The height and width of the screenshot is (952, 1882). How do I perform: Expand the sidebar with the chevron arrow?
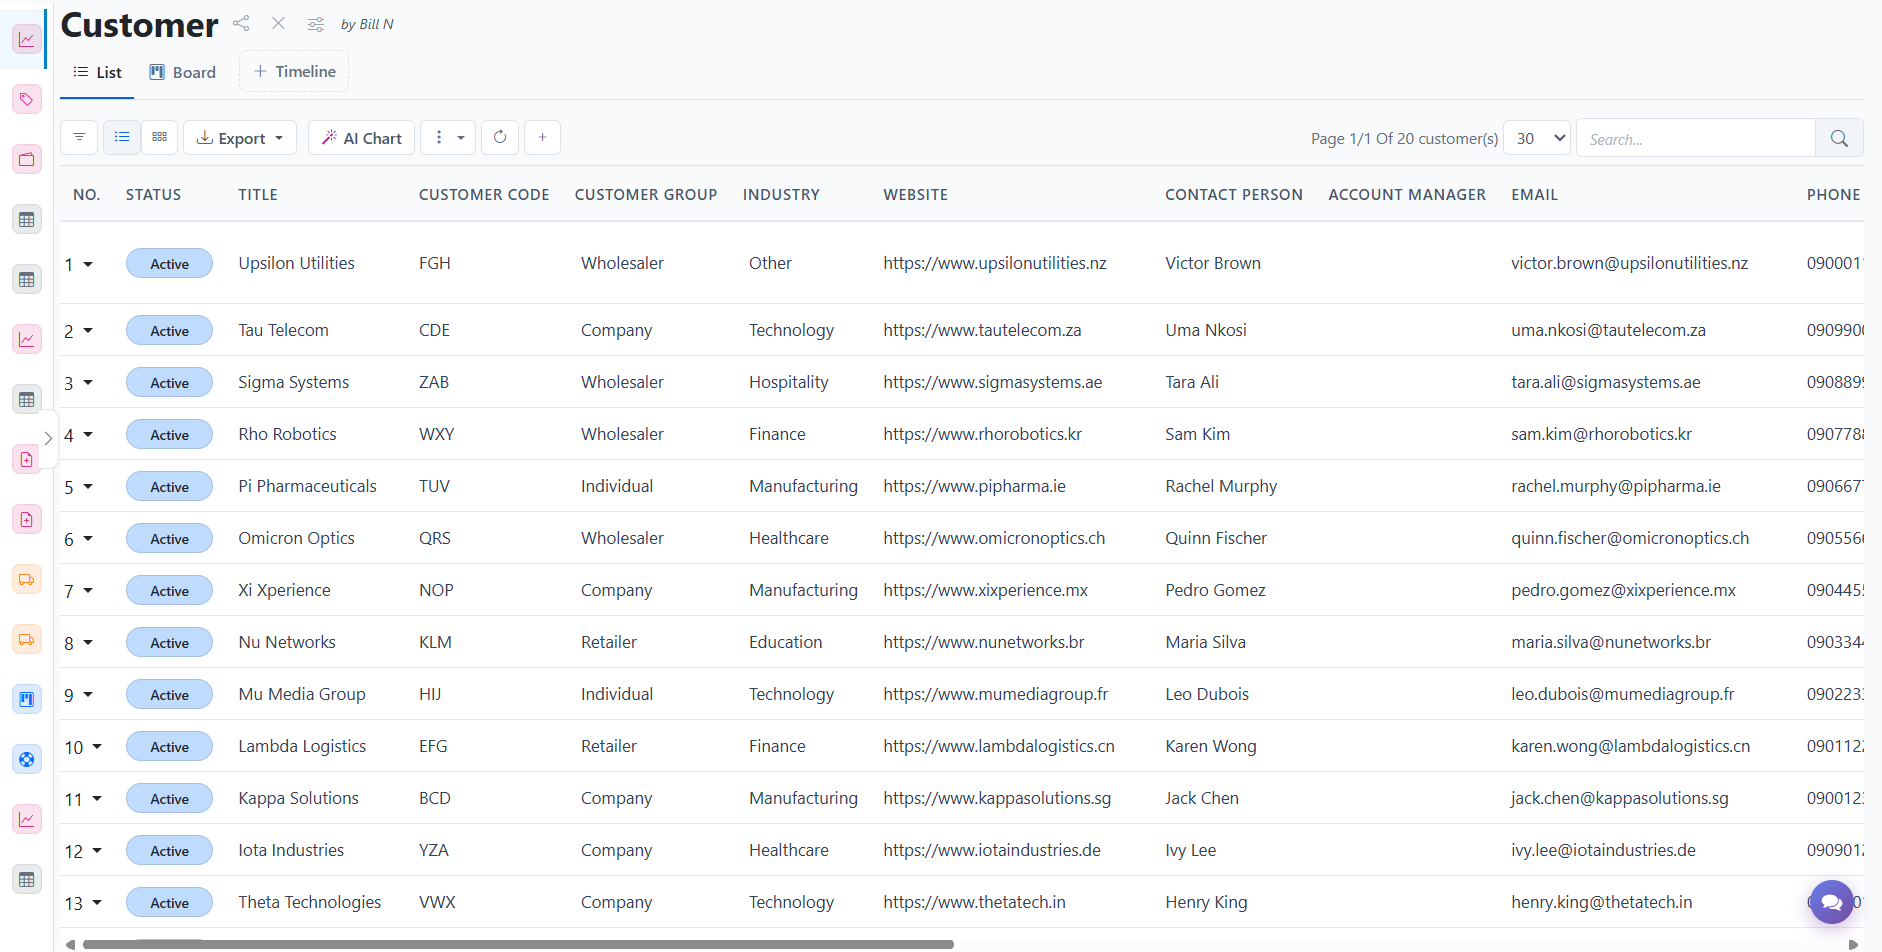(48, 438)
